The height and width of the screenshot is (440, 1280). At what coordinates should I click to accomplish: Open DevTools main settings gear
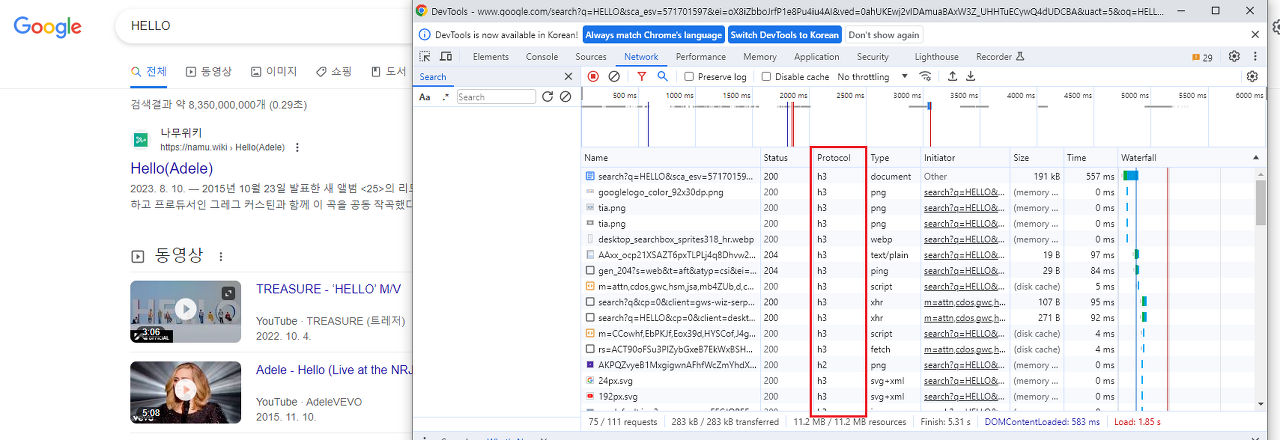(1234, 57)
